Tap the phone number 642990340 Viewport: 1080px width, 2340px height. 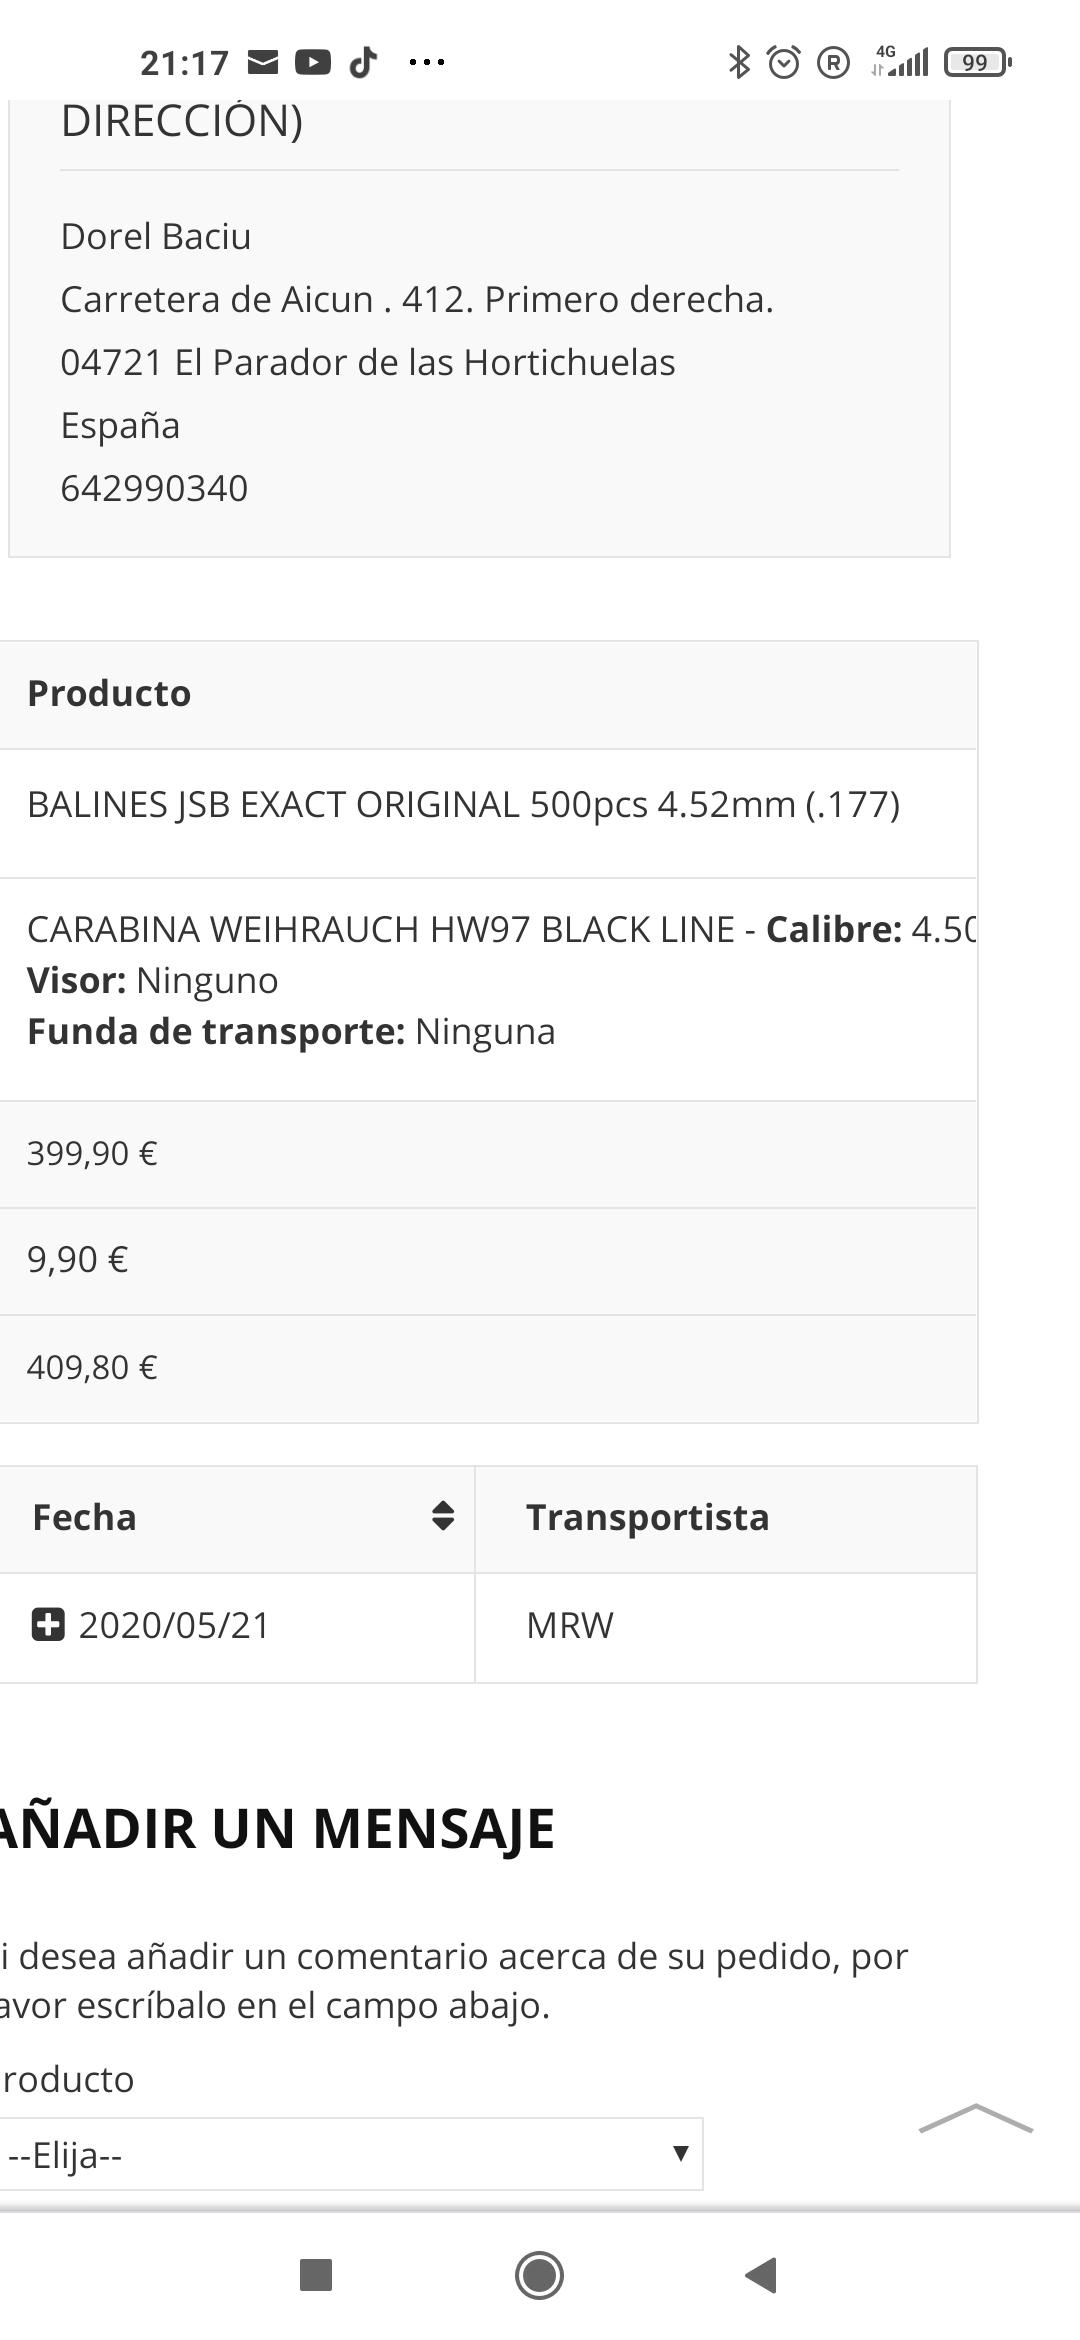click(154, 488)
